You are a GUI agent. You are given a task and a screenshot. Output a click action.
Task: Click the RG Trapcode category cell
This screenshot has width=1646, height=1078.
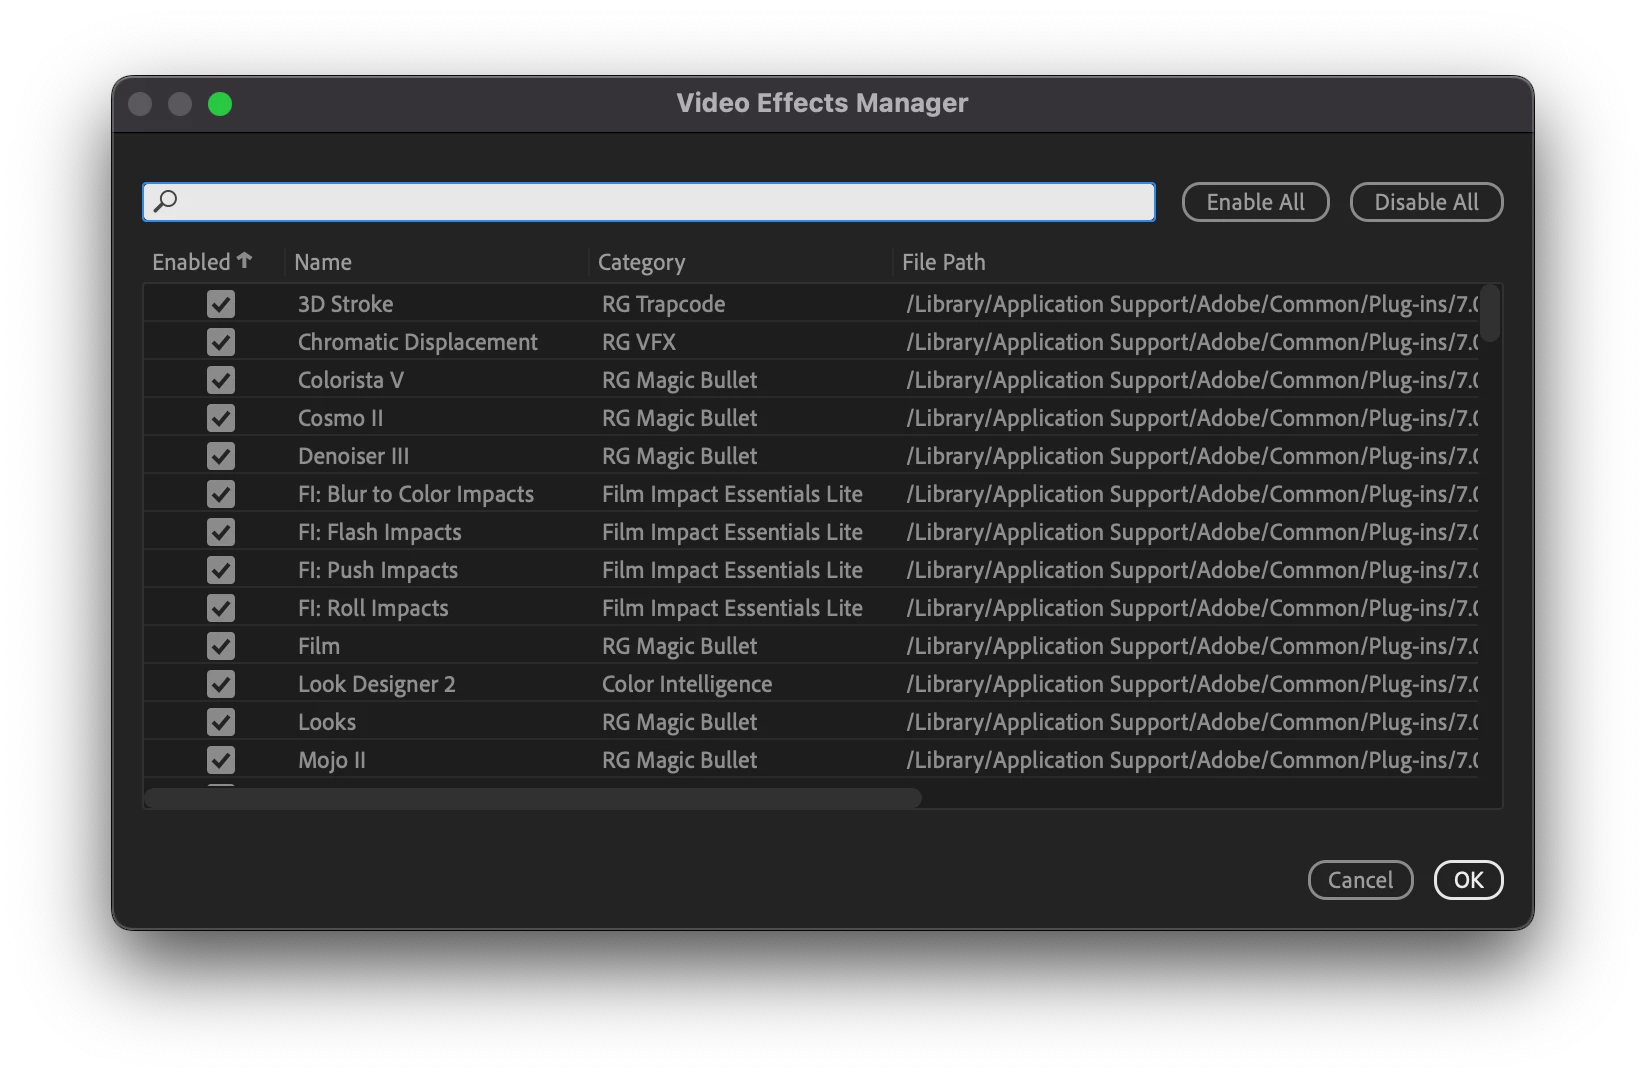663,304
